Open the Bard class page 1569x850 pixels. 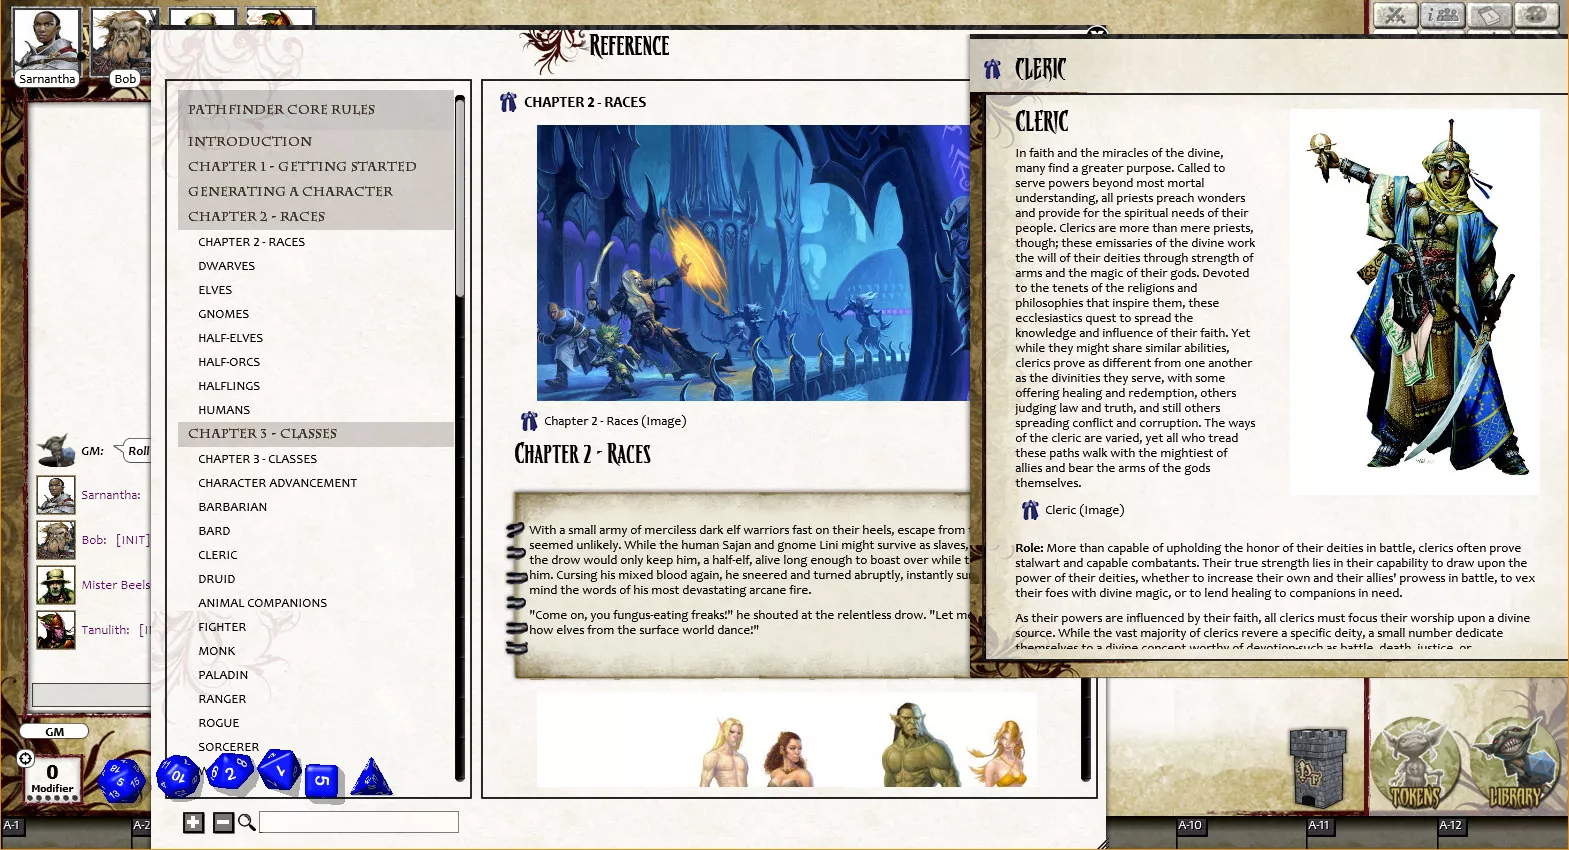pyautogui.click(x=214, y=531)
